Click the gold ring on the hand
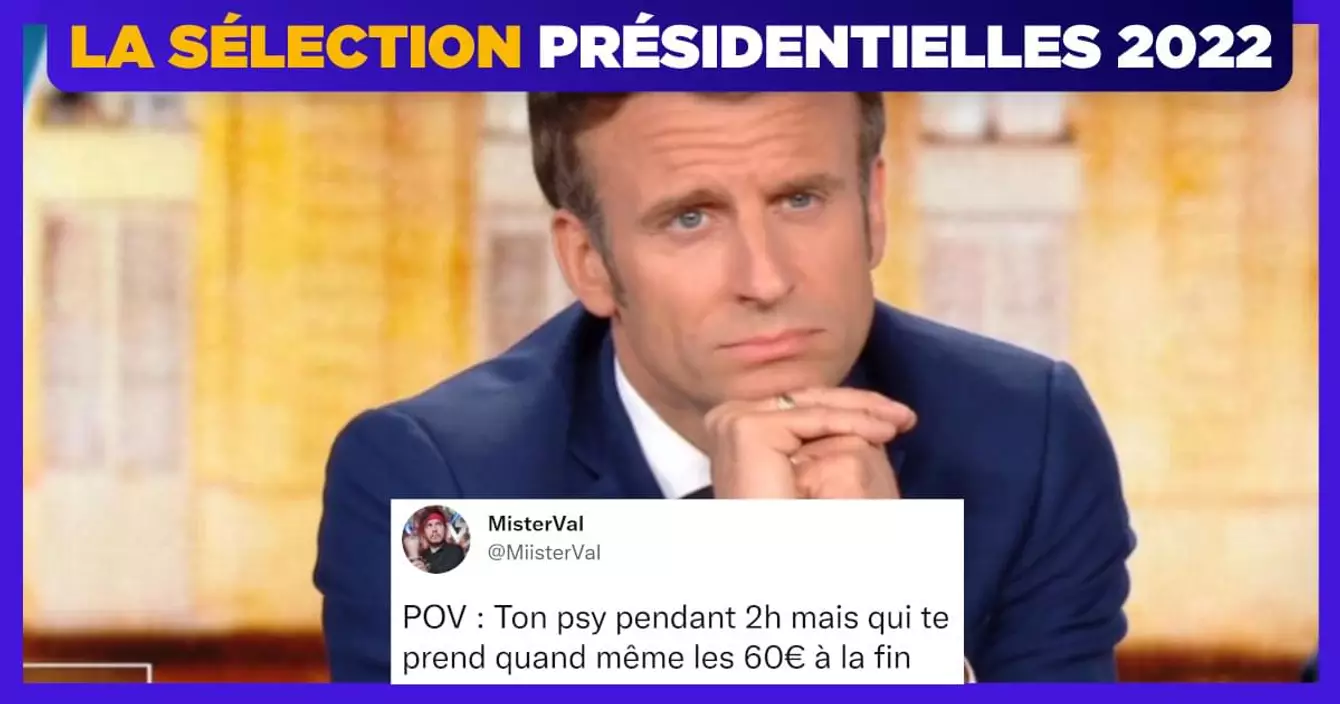 pos(786,401)
